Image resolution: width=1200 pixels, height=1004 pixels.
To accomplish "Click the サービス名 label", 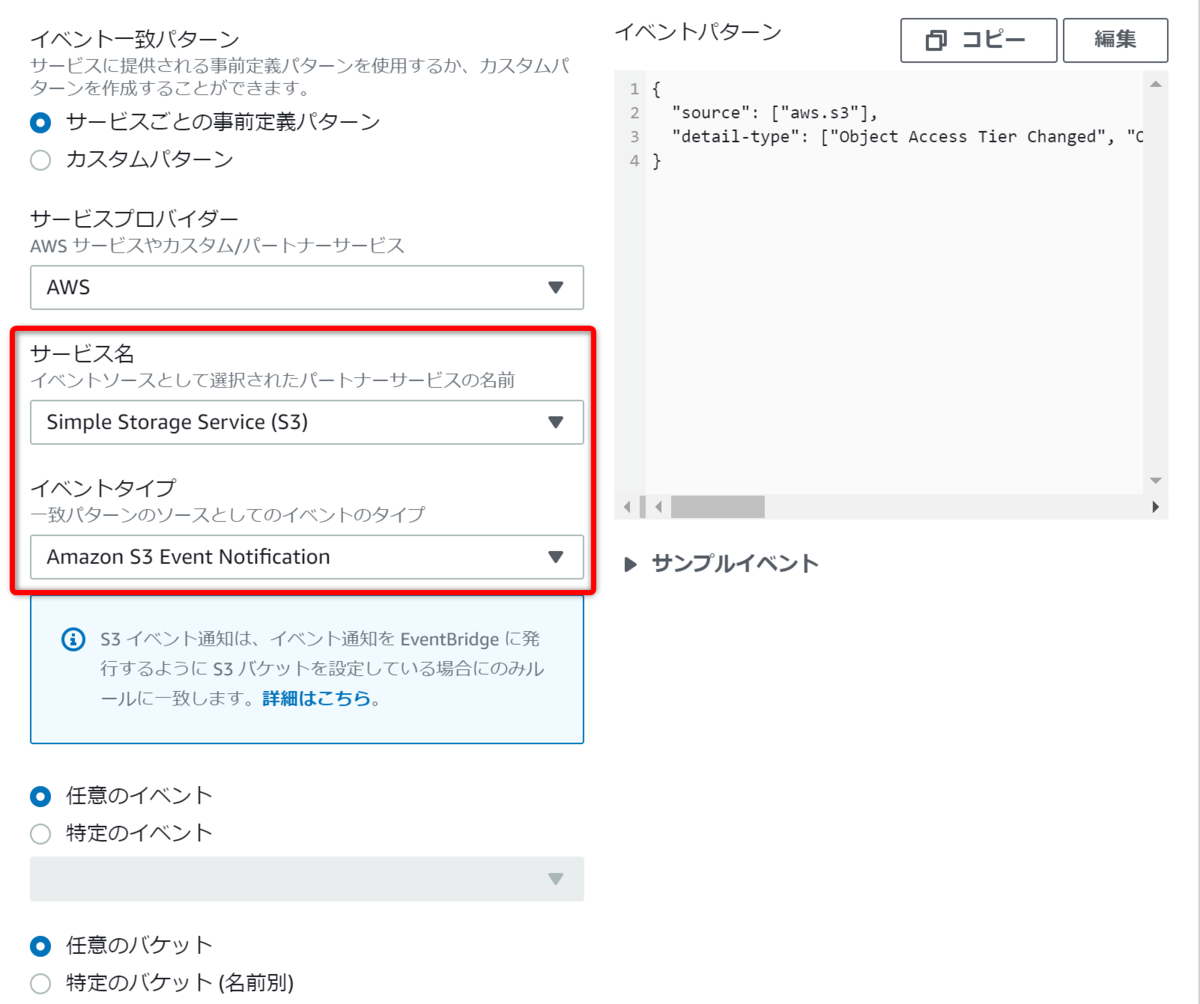I will coord(82,353).
